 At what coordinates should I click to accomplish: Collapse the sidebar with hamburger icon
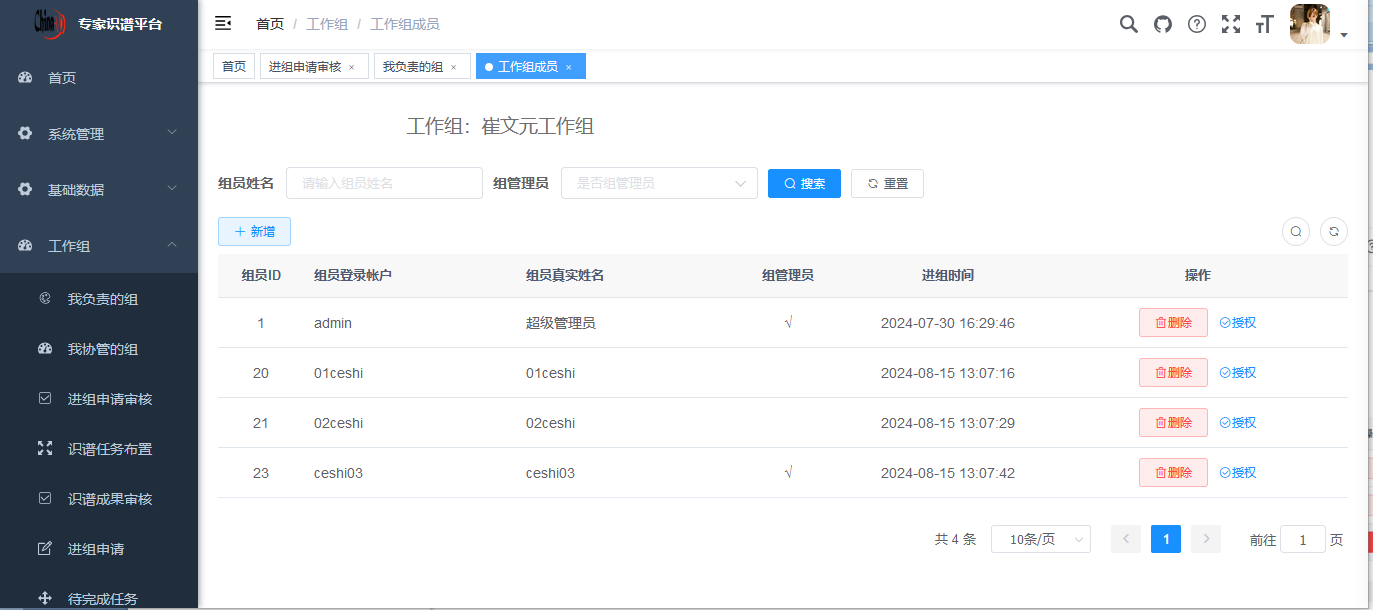(x=223, y=23)
